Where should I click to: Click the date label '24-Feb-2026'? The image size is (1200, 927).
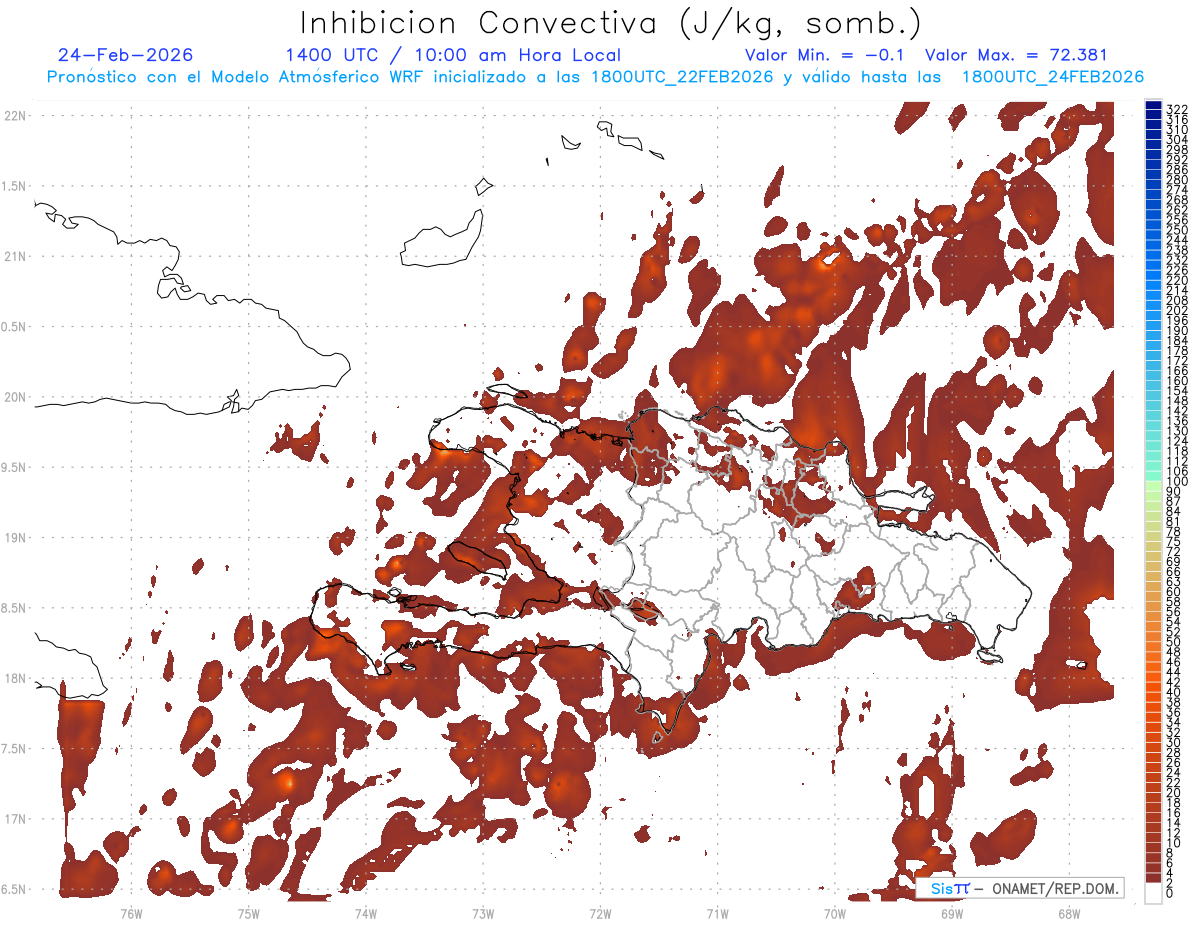pos(126,55)
